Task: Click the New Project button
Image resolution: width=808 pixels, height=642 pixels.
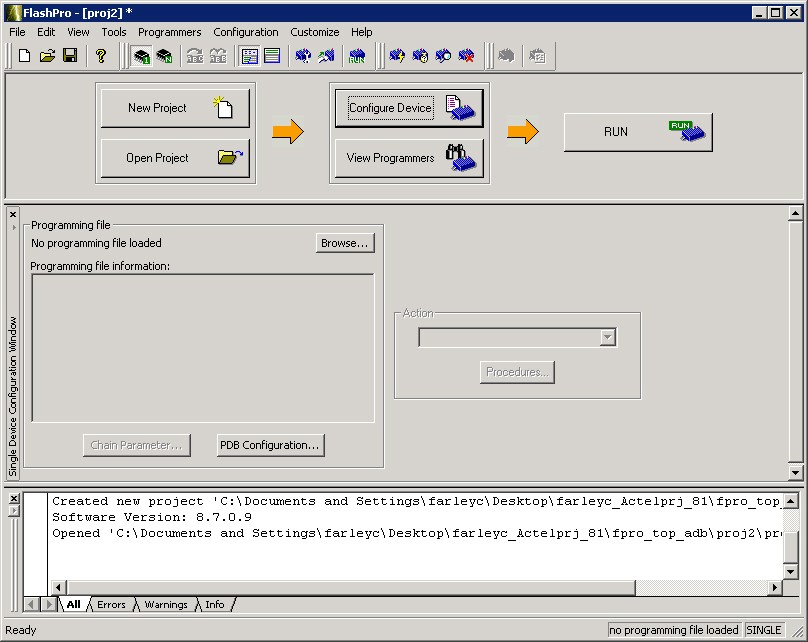Action: point(175,108)
